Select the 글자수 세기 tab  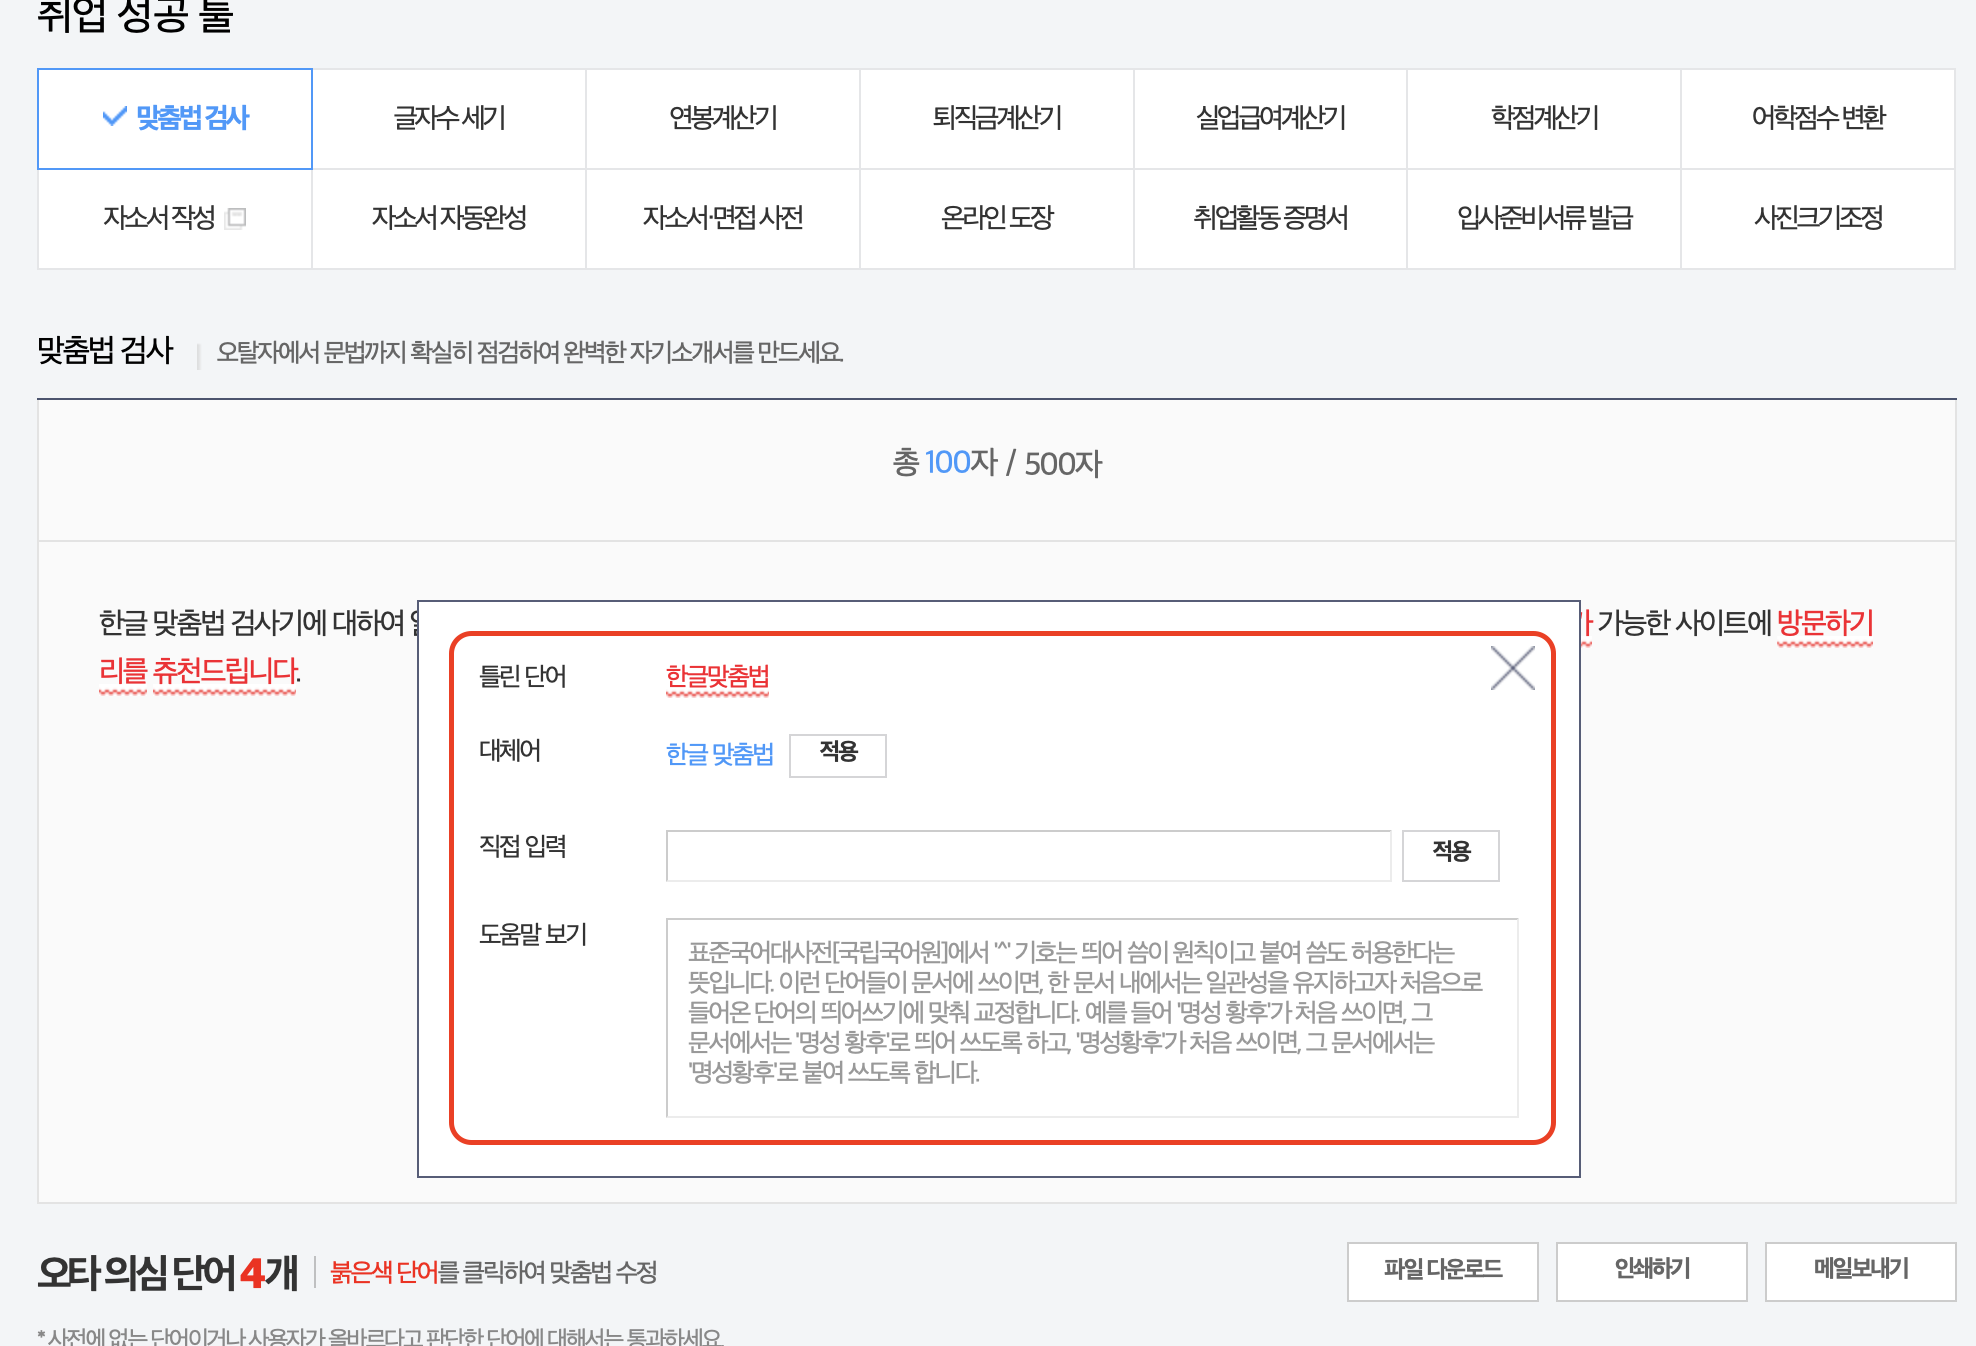449,117
